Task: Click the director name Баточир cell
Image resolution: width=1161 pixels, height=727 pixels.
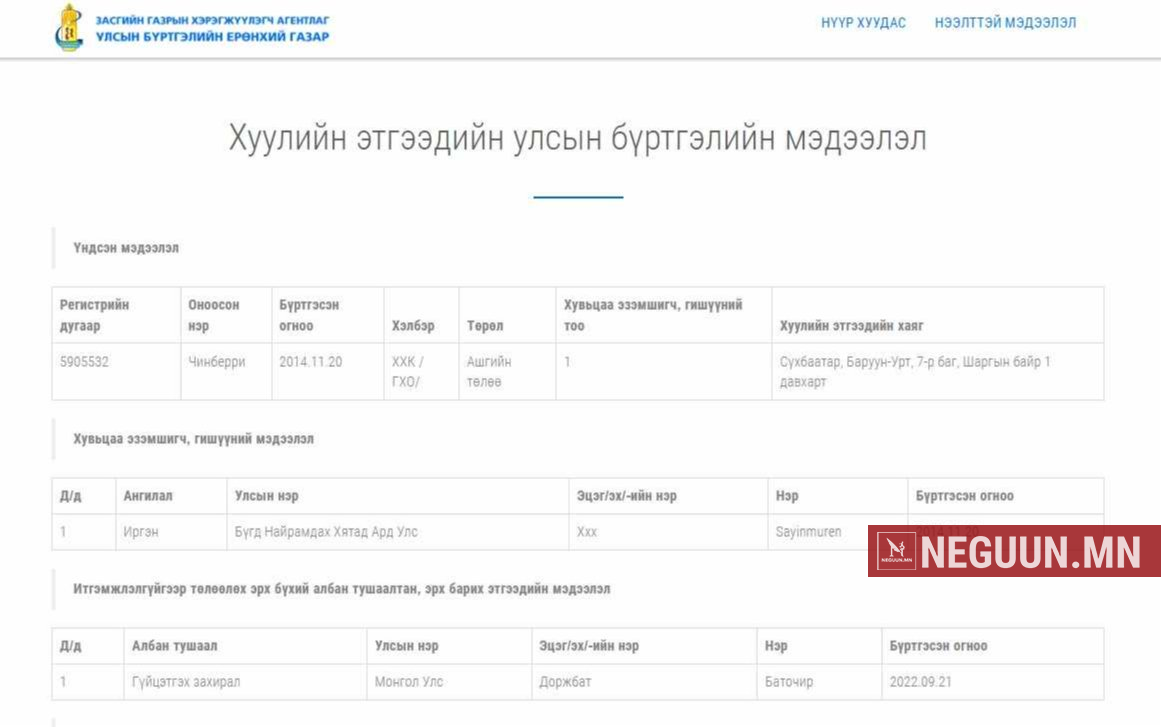Action: tap(789, 682)
